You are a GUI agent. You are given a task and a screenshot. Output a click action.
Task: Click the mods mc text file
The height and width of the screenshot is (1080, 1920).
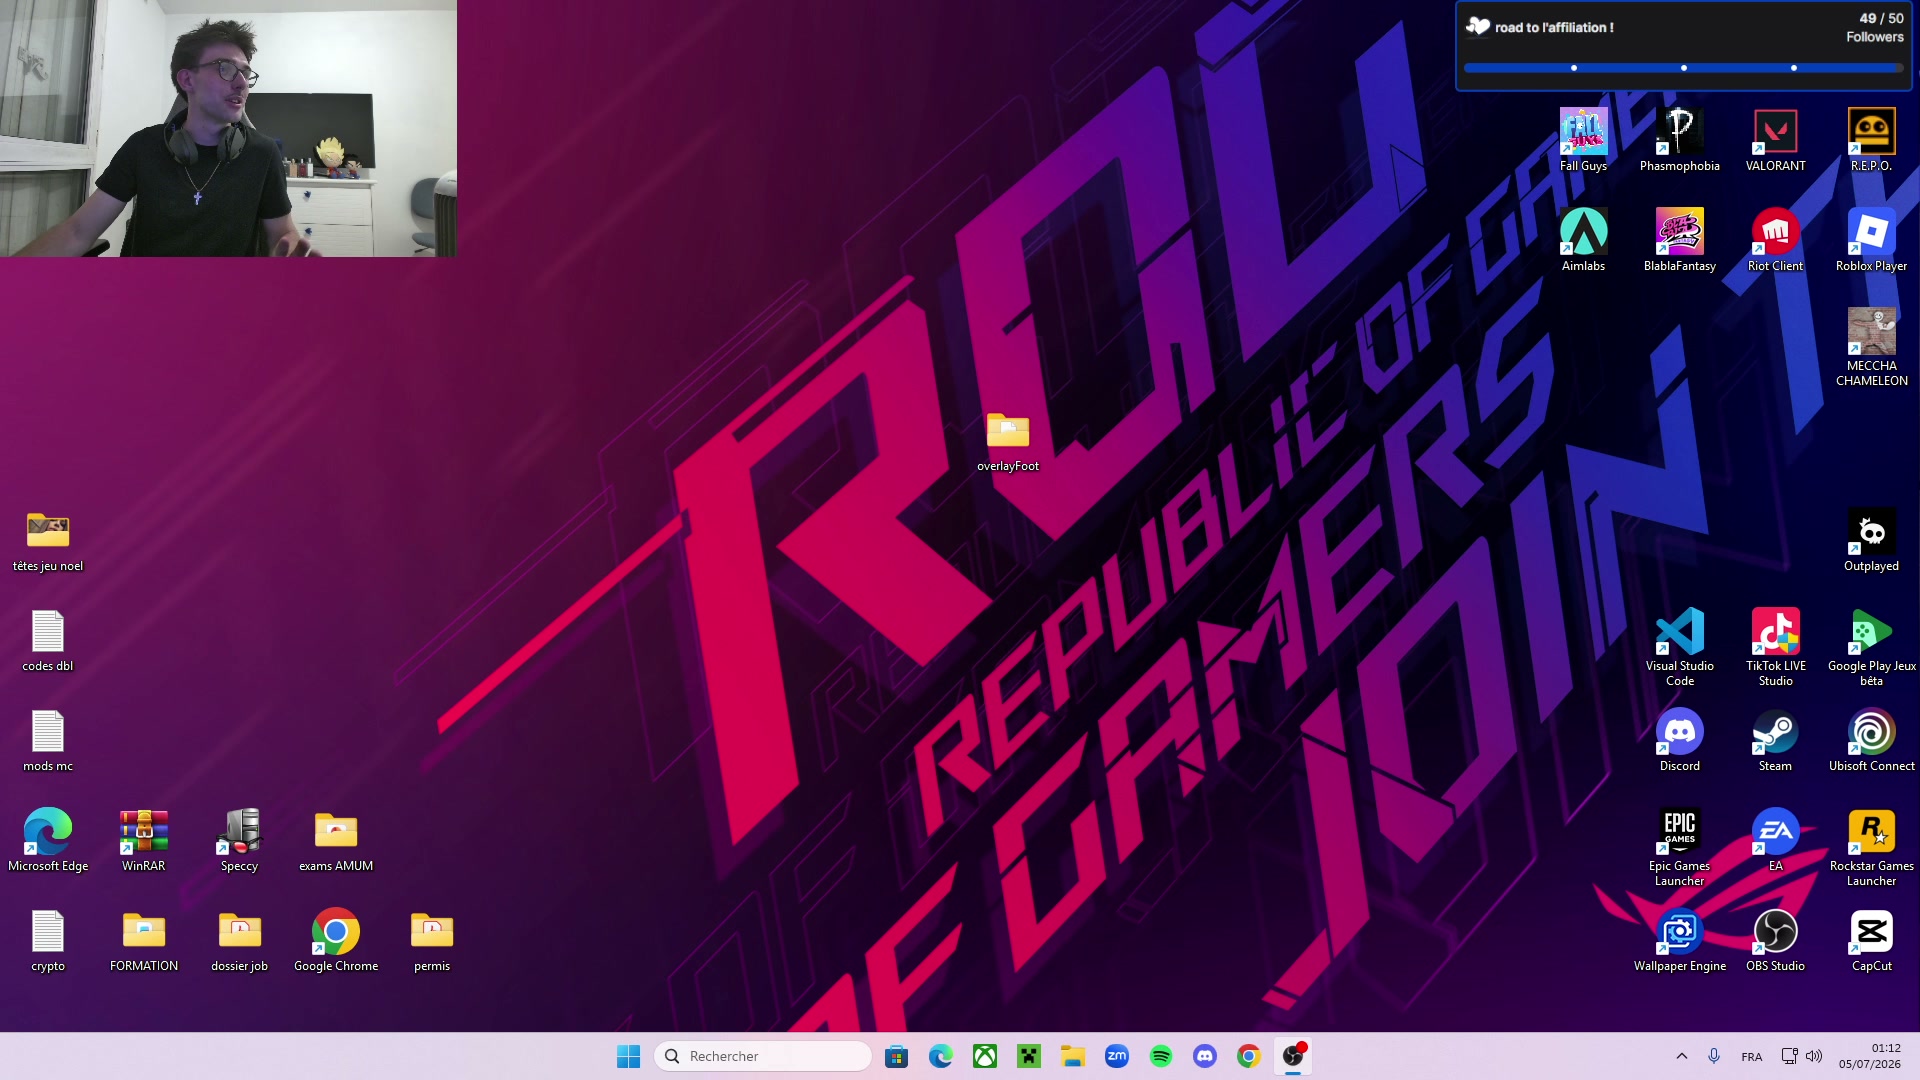click(48, 741)
